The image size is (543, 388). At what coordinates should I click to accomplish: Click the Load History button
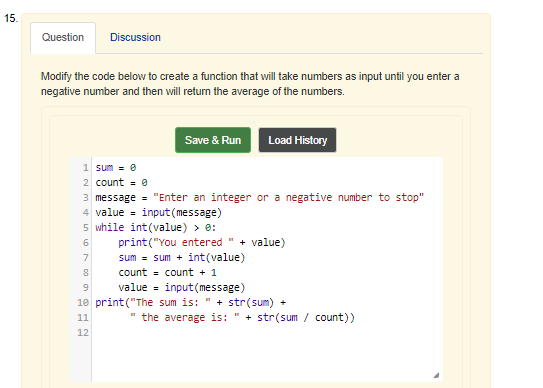297,140
